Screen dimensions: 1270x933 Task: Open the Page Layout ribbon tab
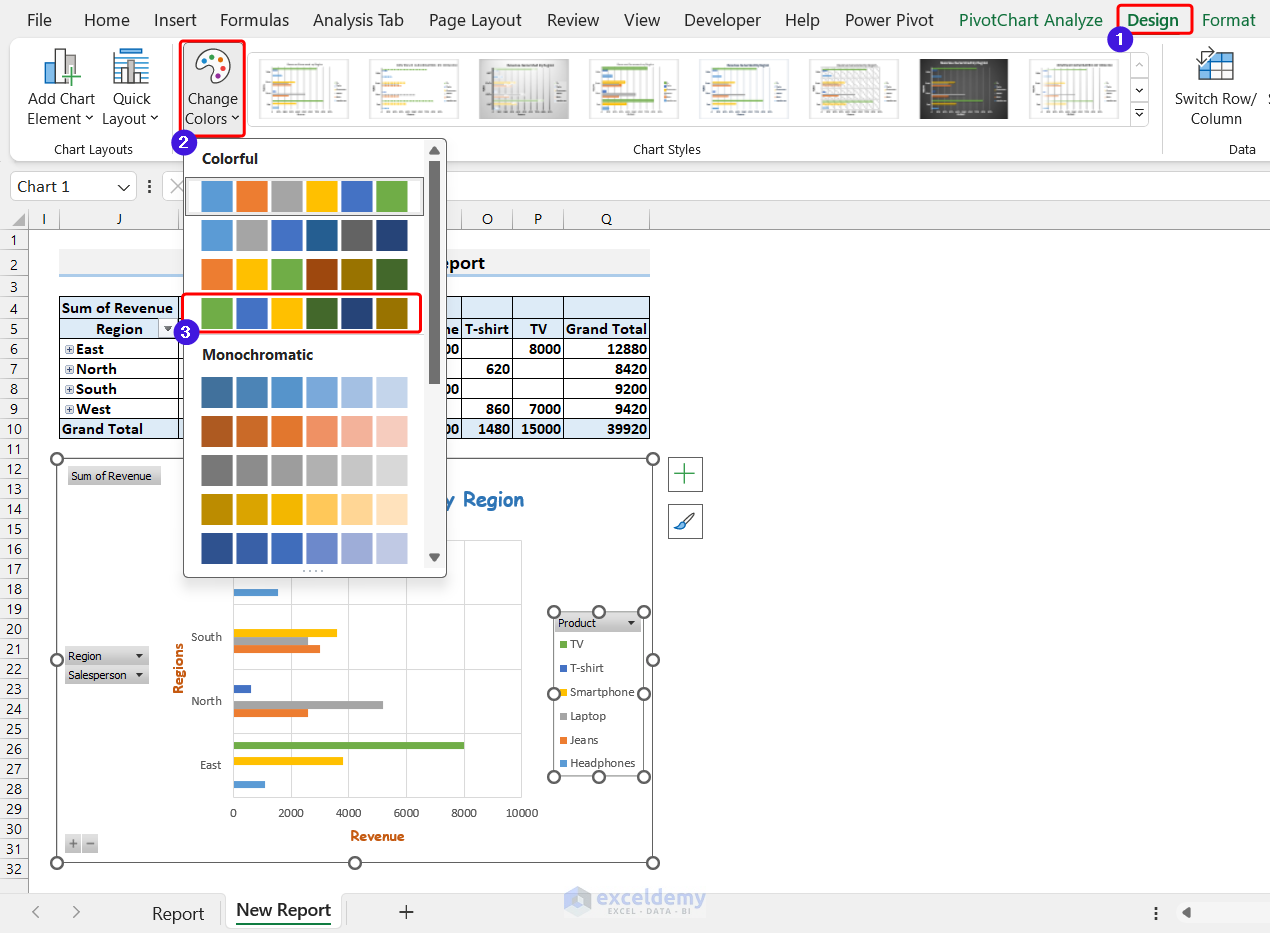(475, 20)
